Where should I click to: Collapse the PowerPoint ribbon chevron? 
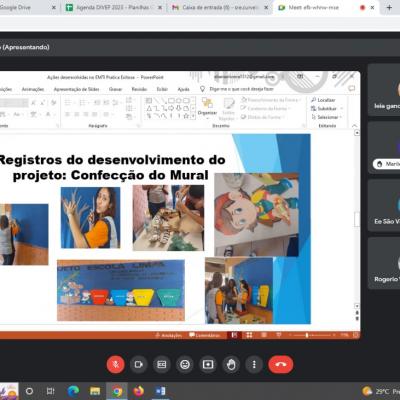point(354,126)
